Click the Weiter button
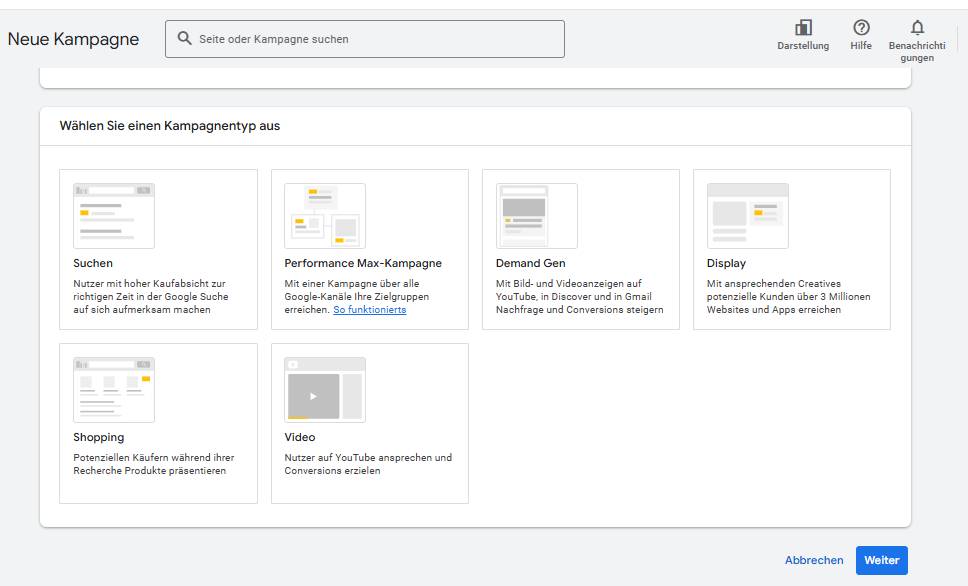This screenshot has height=586, width=968. click(x=882, y=560)
